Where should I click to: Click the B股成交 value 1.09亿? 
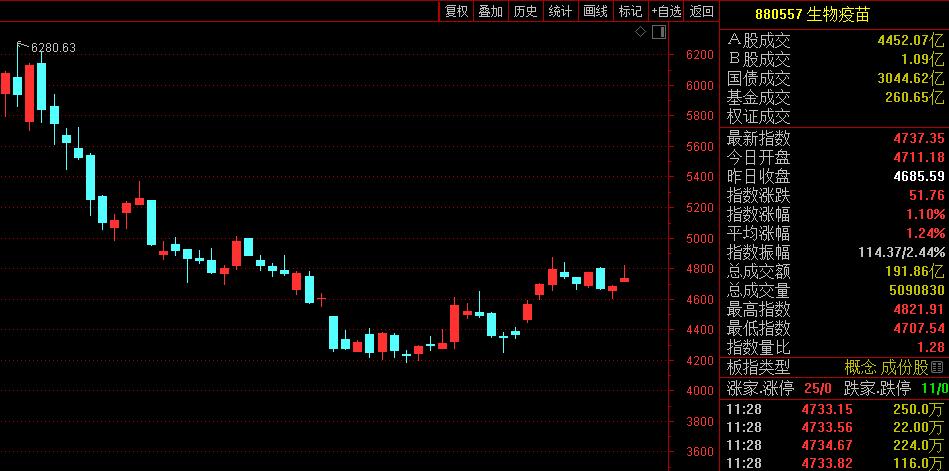(925, 59)
